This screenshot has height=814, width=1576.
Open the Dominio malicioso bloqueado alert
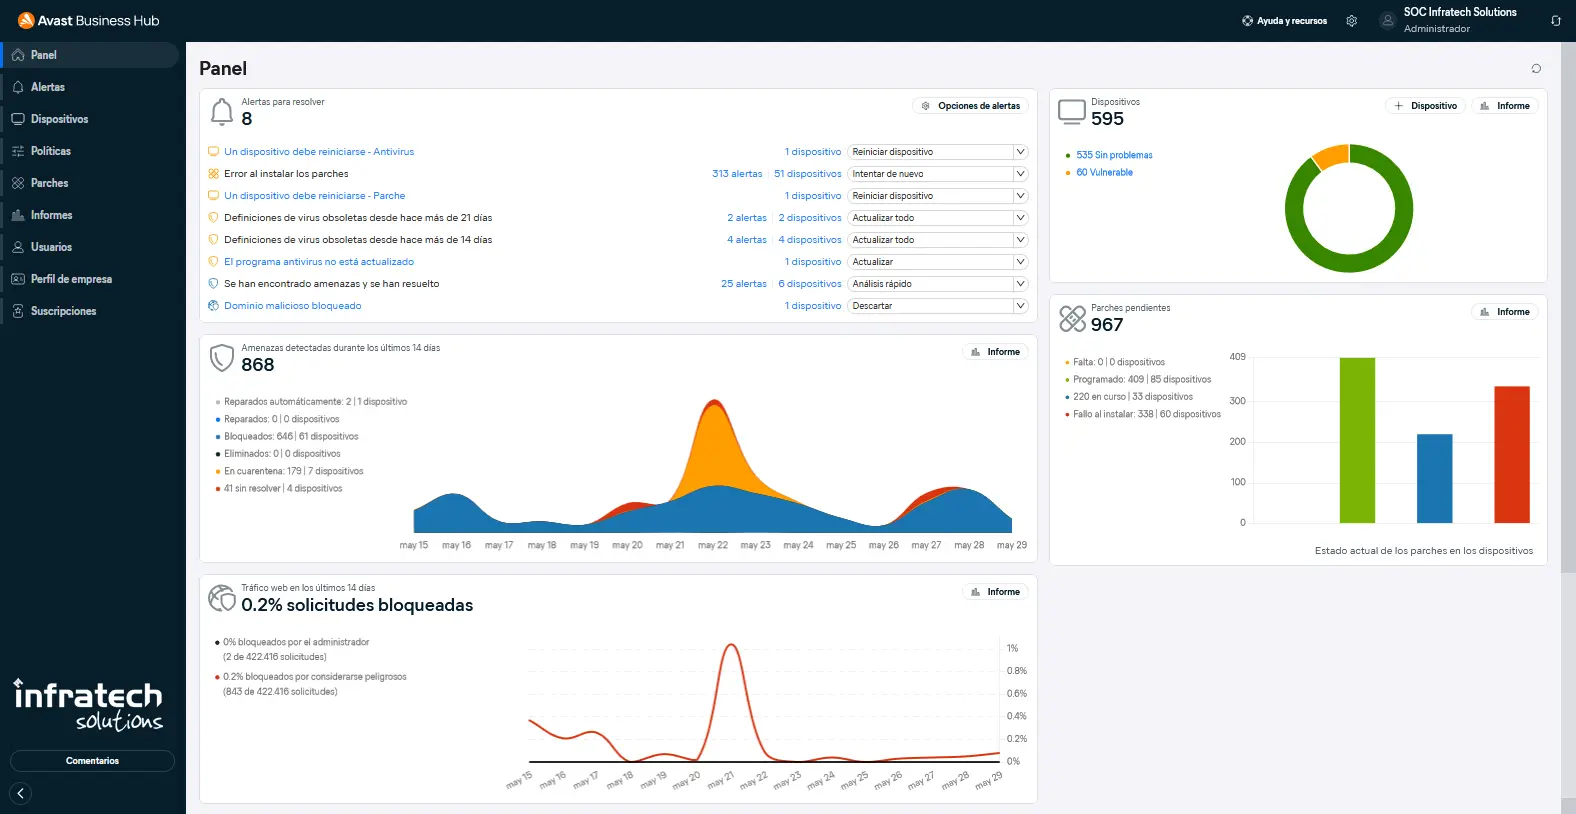click(x=293, y=306)
